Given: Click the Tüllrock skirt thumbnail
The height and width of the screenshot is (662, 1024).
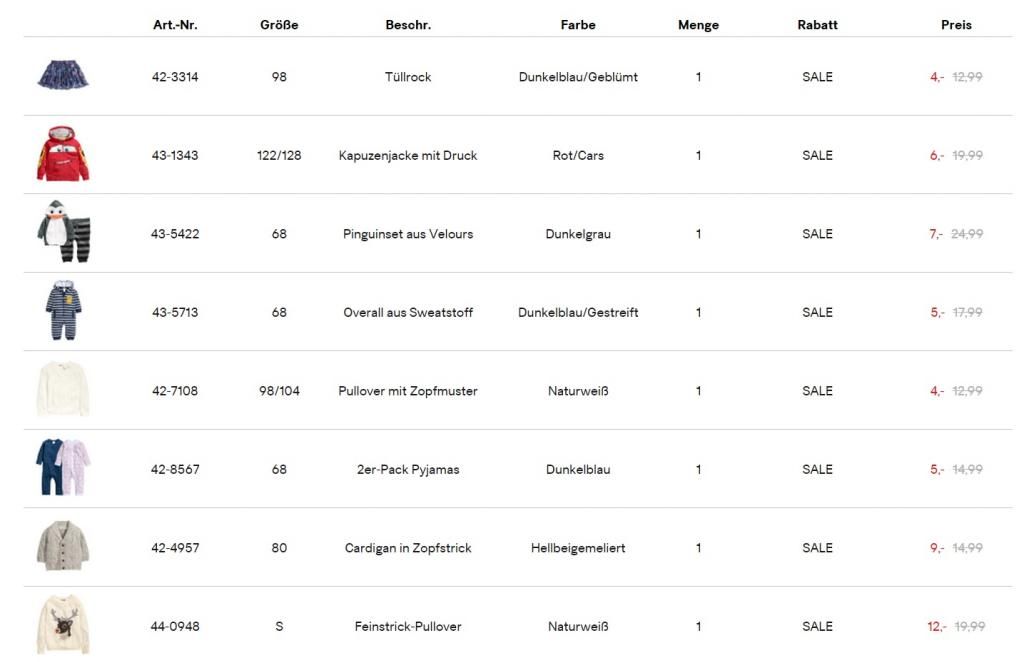Looking at the screenshot, I should click(63, 75).
